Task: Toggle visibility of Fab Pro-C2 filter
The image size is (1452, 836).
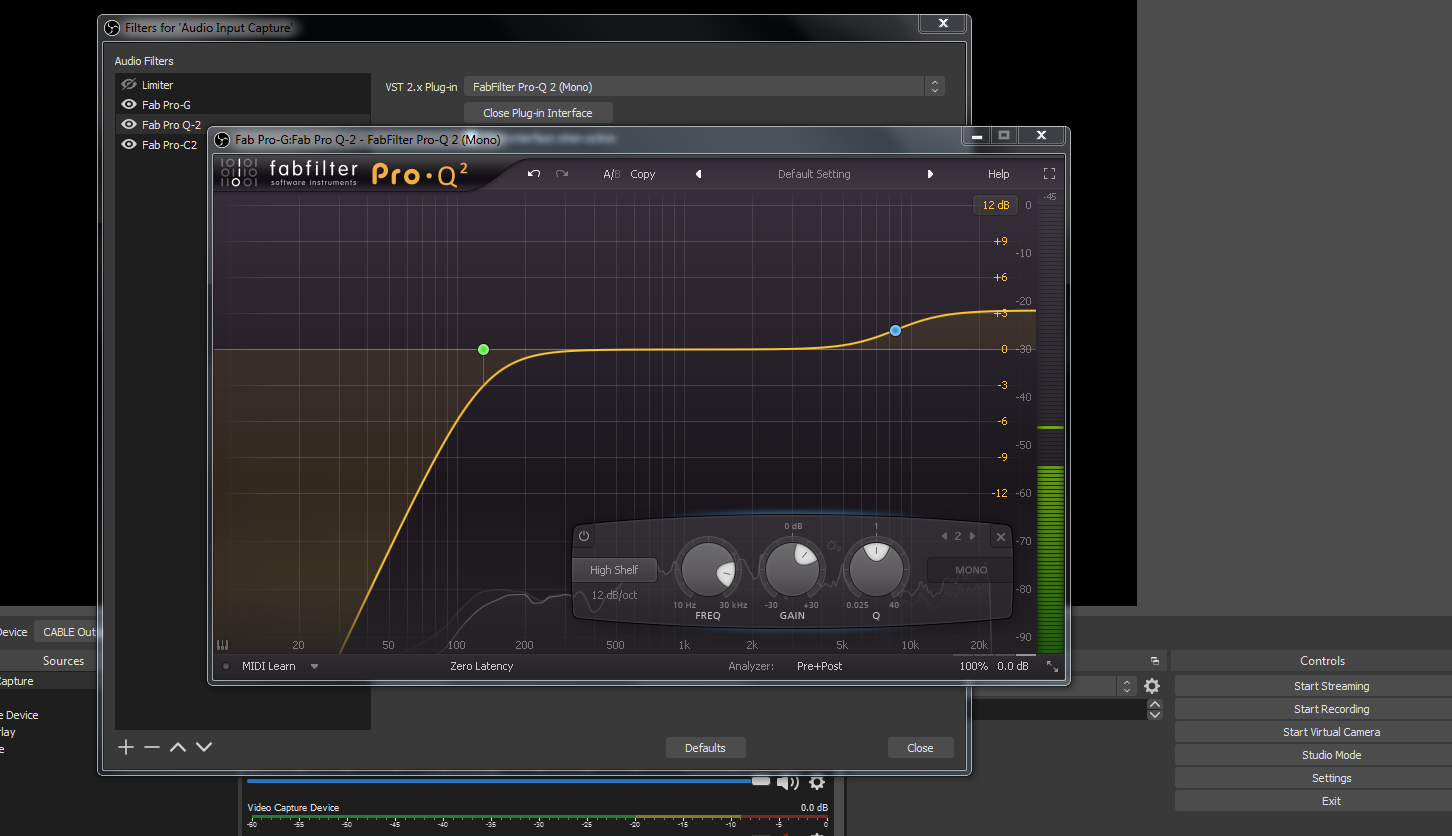Action: click(x=129, y=145)
